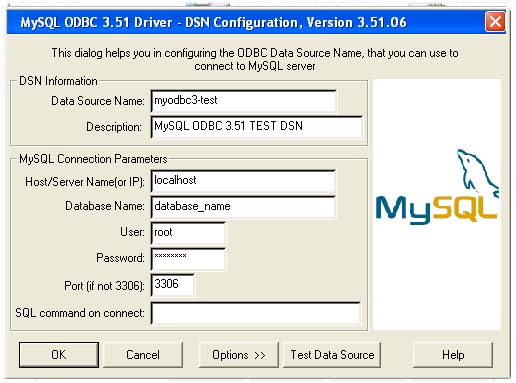Screen dimensions: 516x383
Task: Click Test Data Source button
Action: click(332, 355)
